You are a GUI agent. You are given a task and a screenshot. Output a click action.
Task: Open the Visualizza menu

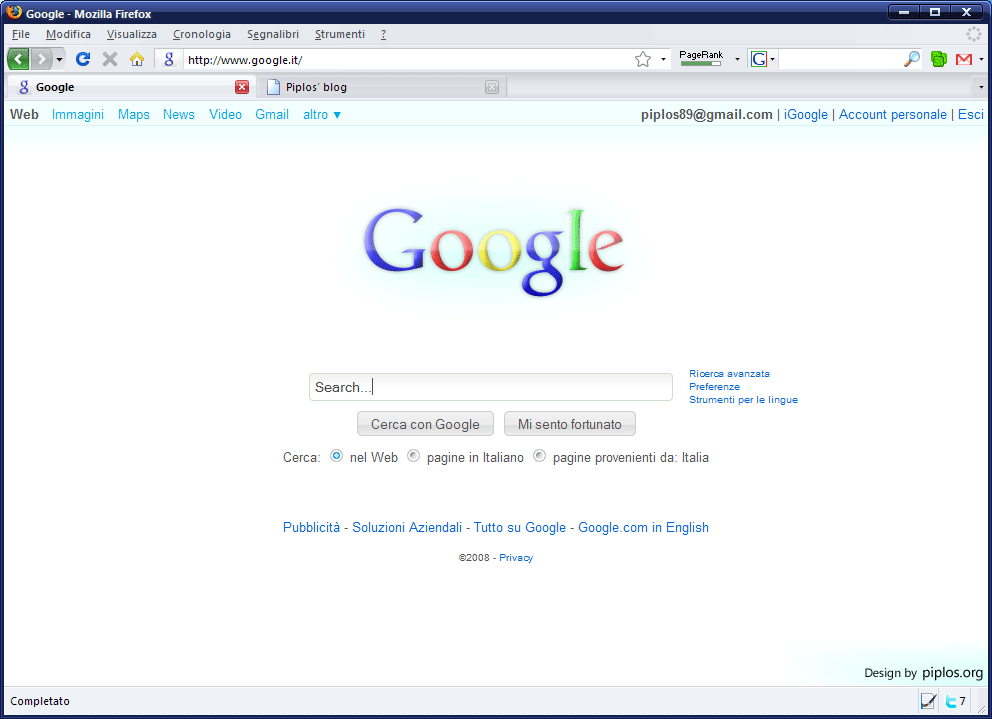point(132,34)
